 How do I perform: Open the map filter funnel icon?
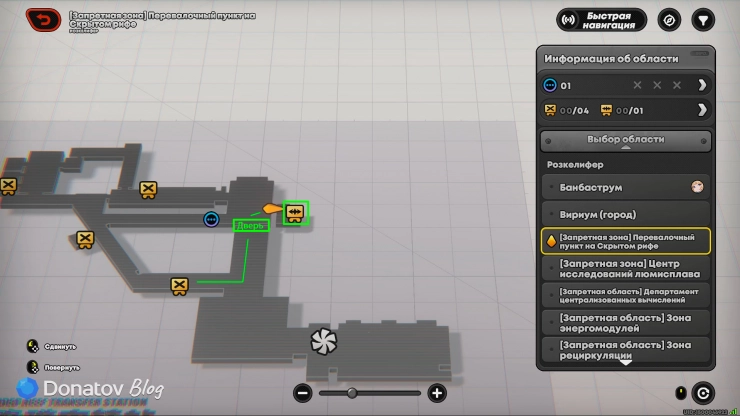pos(703,20)
